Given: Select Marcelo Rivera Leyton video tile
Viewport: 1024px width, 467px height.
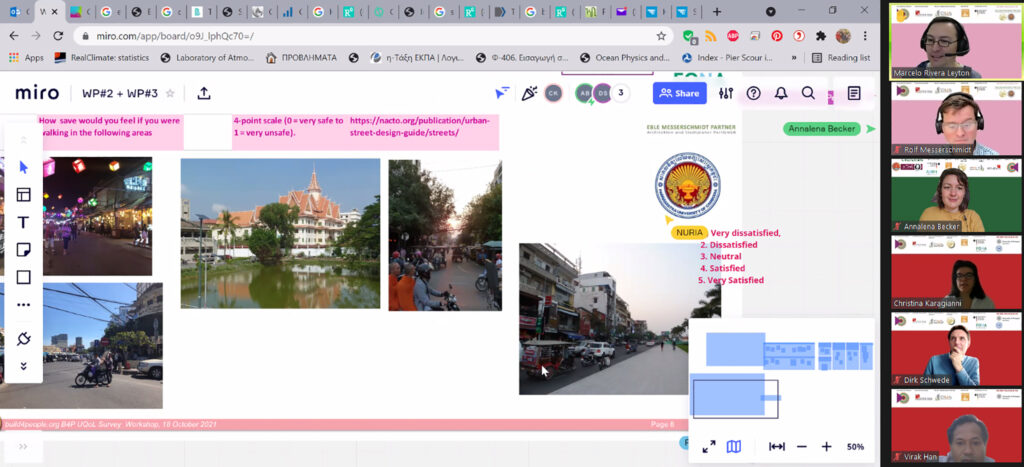Looking at the screenshot, I should coord(956,41).
